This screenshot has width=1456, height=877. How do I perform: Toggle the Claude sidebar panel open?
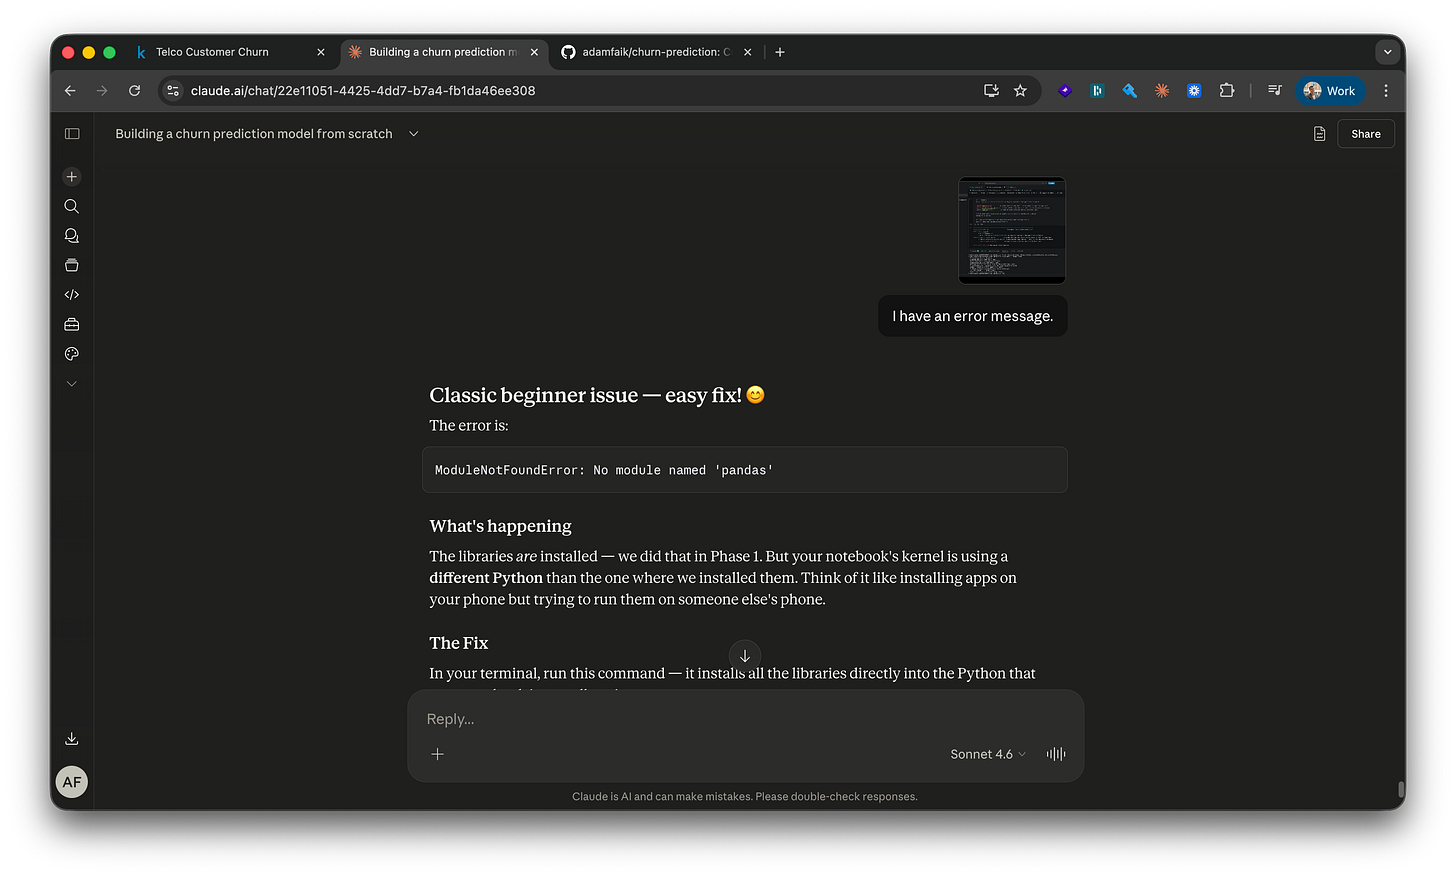pyautogui.click(x=71, y=133)
